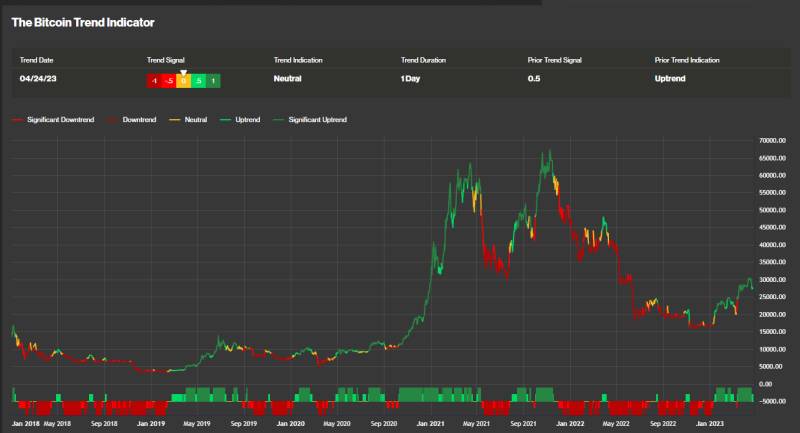Click 'The Bitcoin Trend Indicator' title
Screen dimensions: 800x433
coord(83,22)
